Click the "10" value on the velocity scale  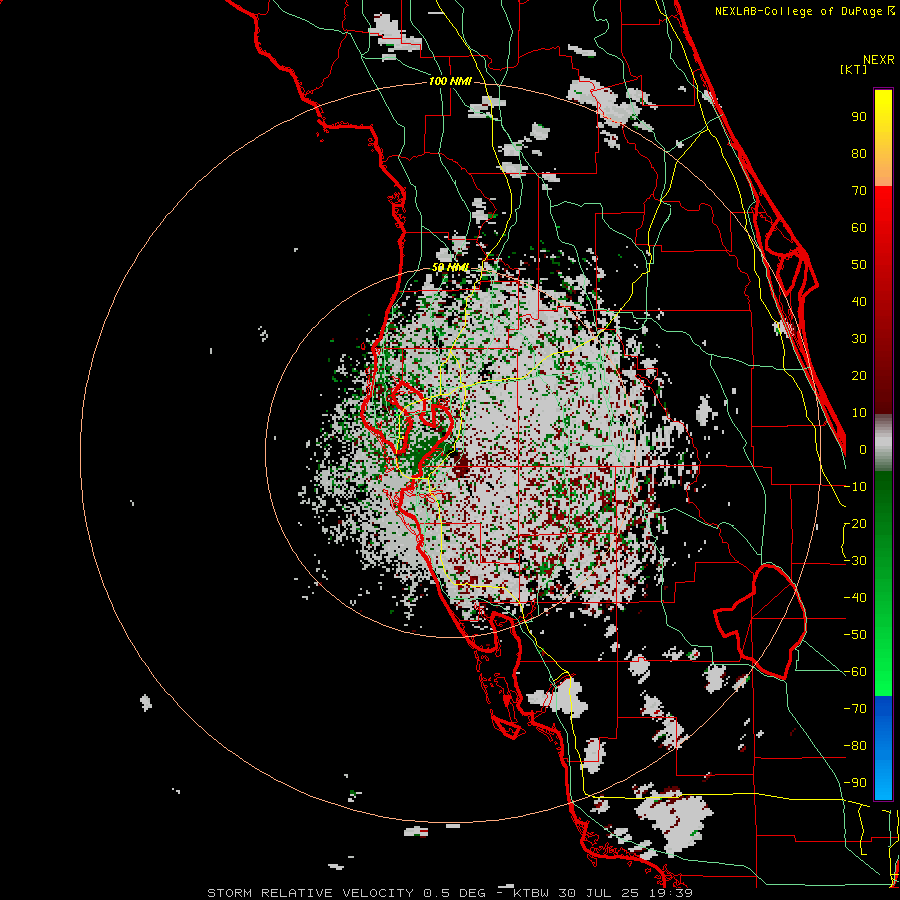[859, 413]
